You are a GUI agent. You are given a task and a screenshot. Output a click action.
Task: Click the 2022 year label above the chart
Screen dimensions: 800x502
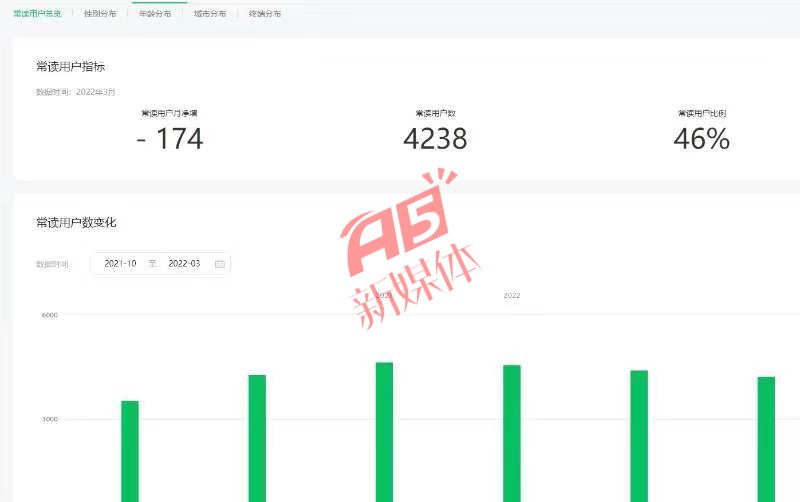(x=512, y=295)
